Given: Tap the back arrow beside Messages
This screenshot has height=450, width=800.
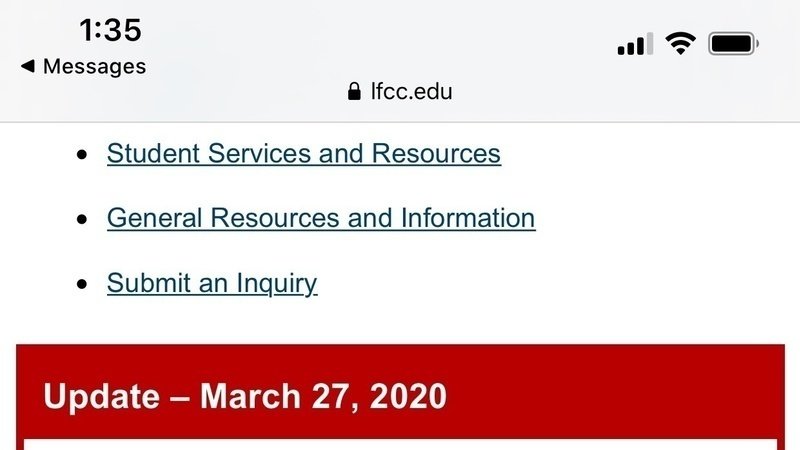Looking at the screenshot, I should (x=28, y=66).
